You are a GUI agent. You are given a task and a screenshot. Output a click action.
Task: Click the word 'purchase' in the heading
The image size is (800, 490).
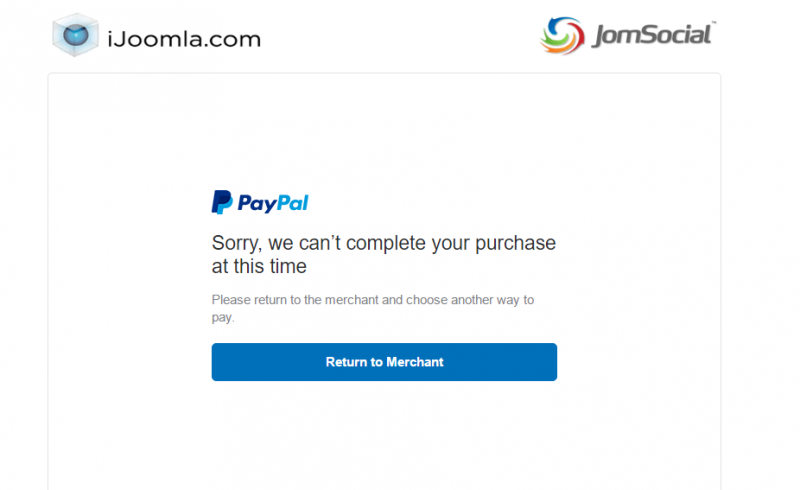click(x=515, y=243)
